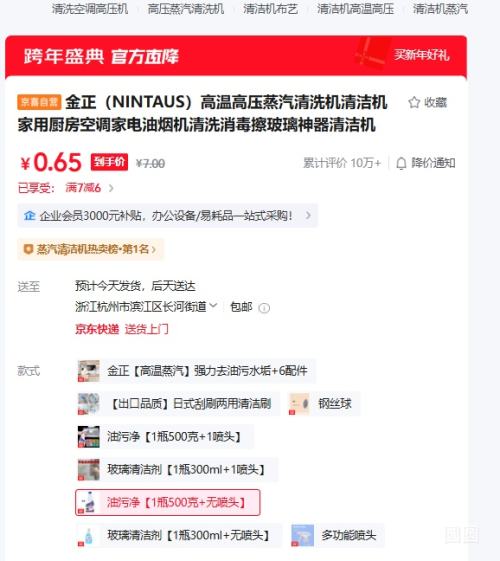Click the star favorite icon

(414, 102)
